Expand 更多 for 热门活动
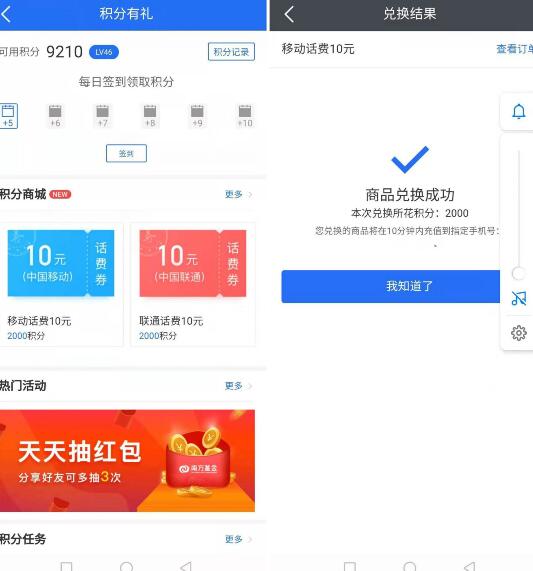This screenshot has height=571, width=533. (238, 386)
